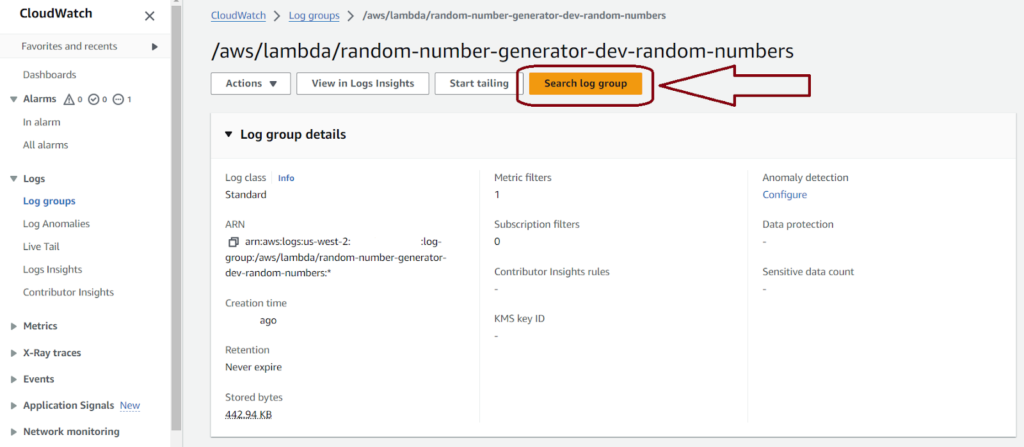Click the insufficient data alarm icon
The height and width of the screenshot is (447, 1024).
click(118, 99)
